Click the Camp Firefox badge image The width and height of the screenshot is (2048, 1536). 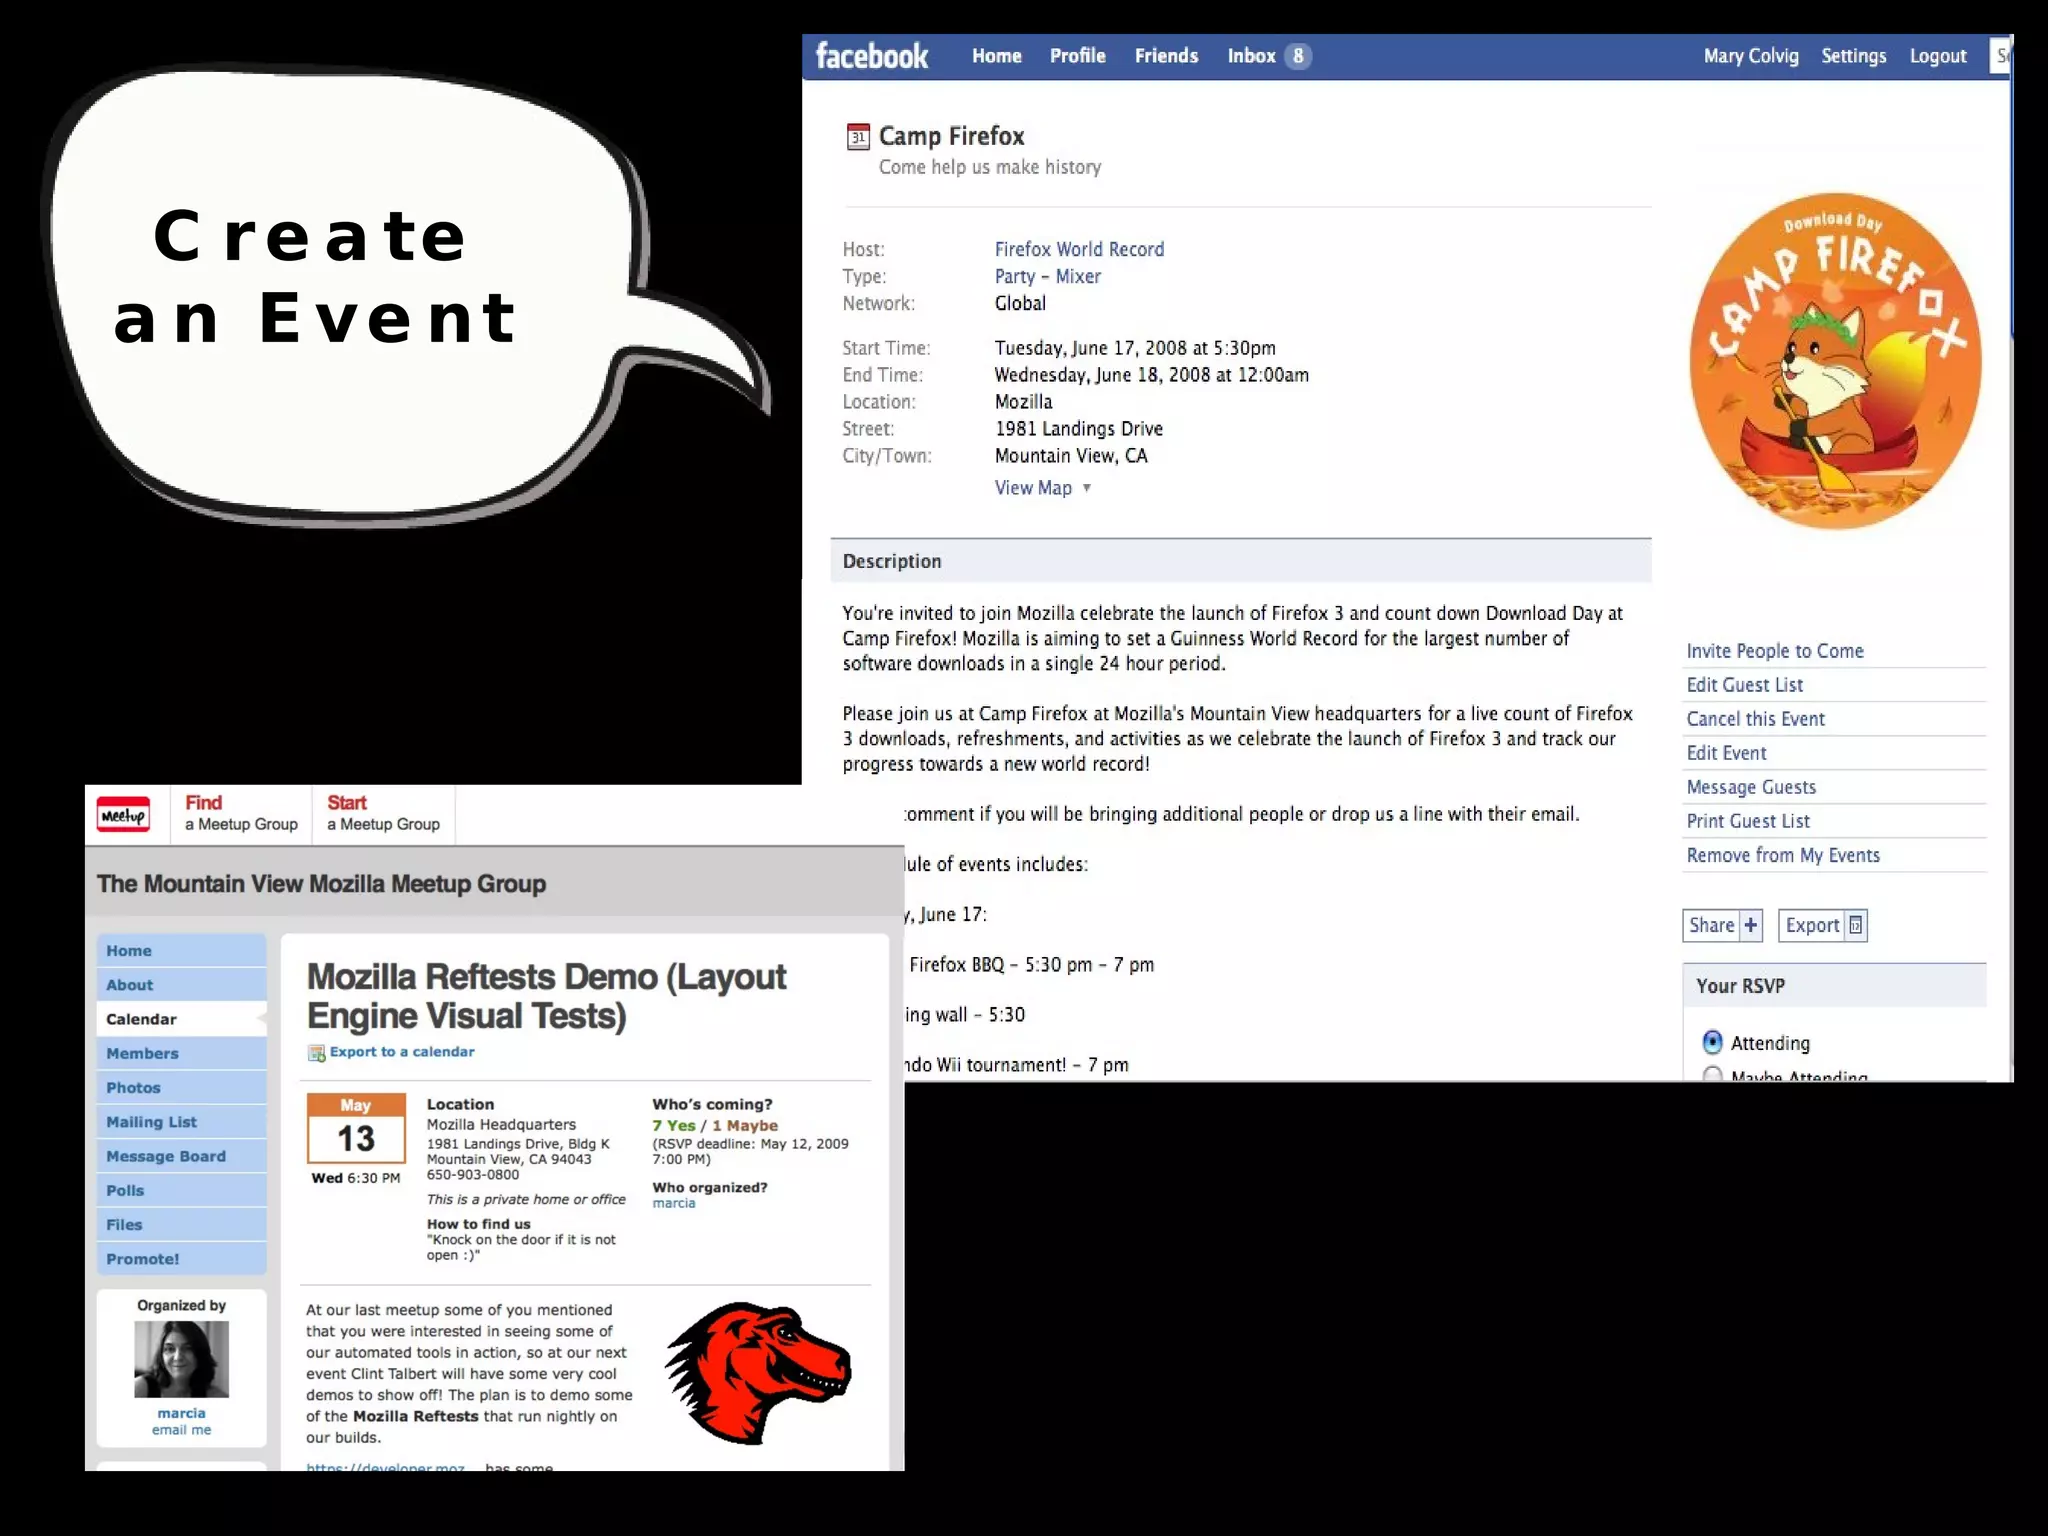pos(1835,361)
